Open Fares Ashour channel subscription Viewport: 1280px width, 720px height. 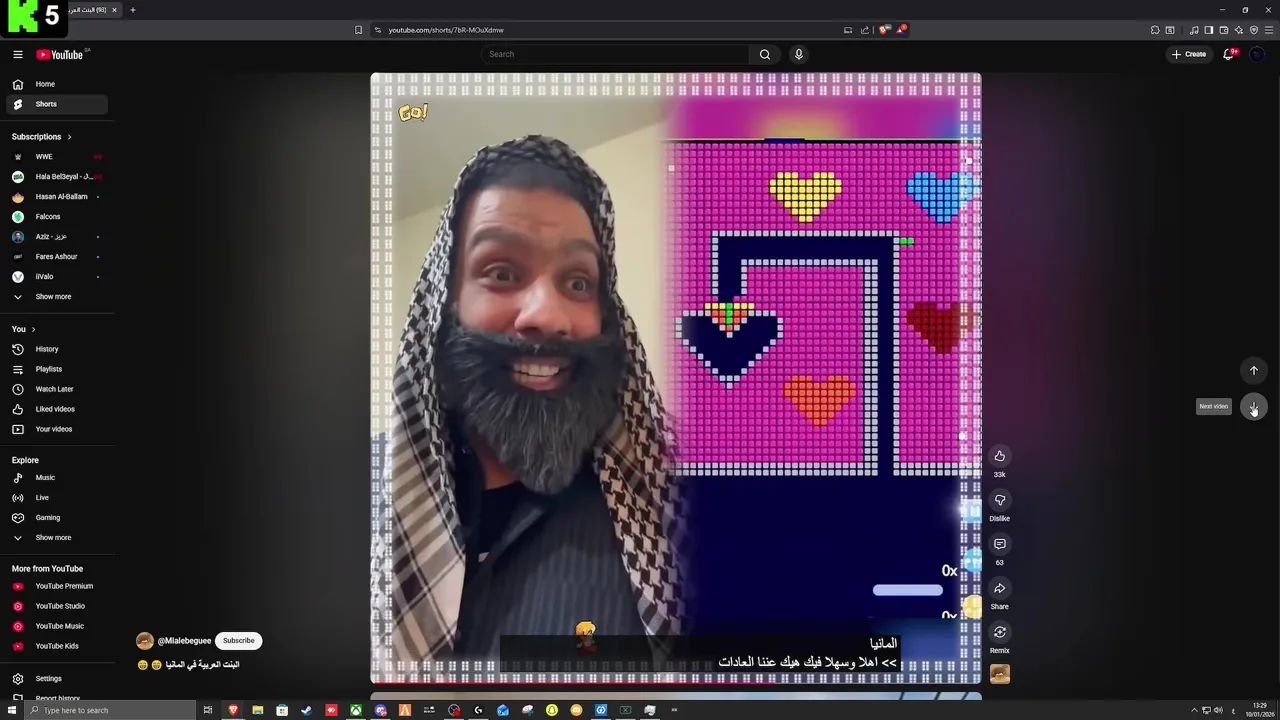(x=57, y=257)
